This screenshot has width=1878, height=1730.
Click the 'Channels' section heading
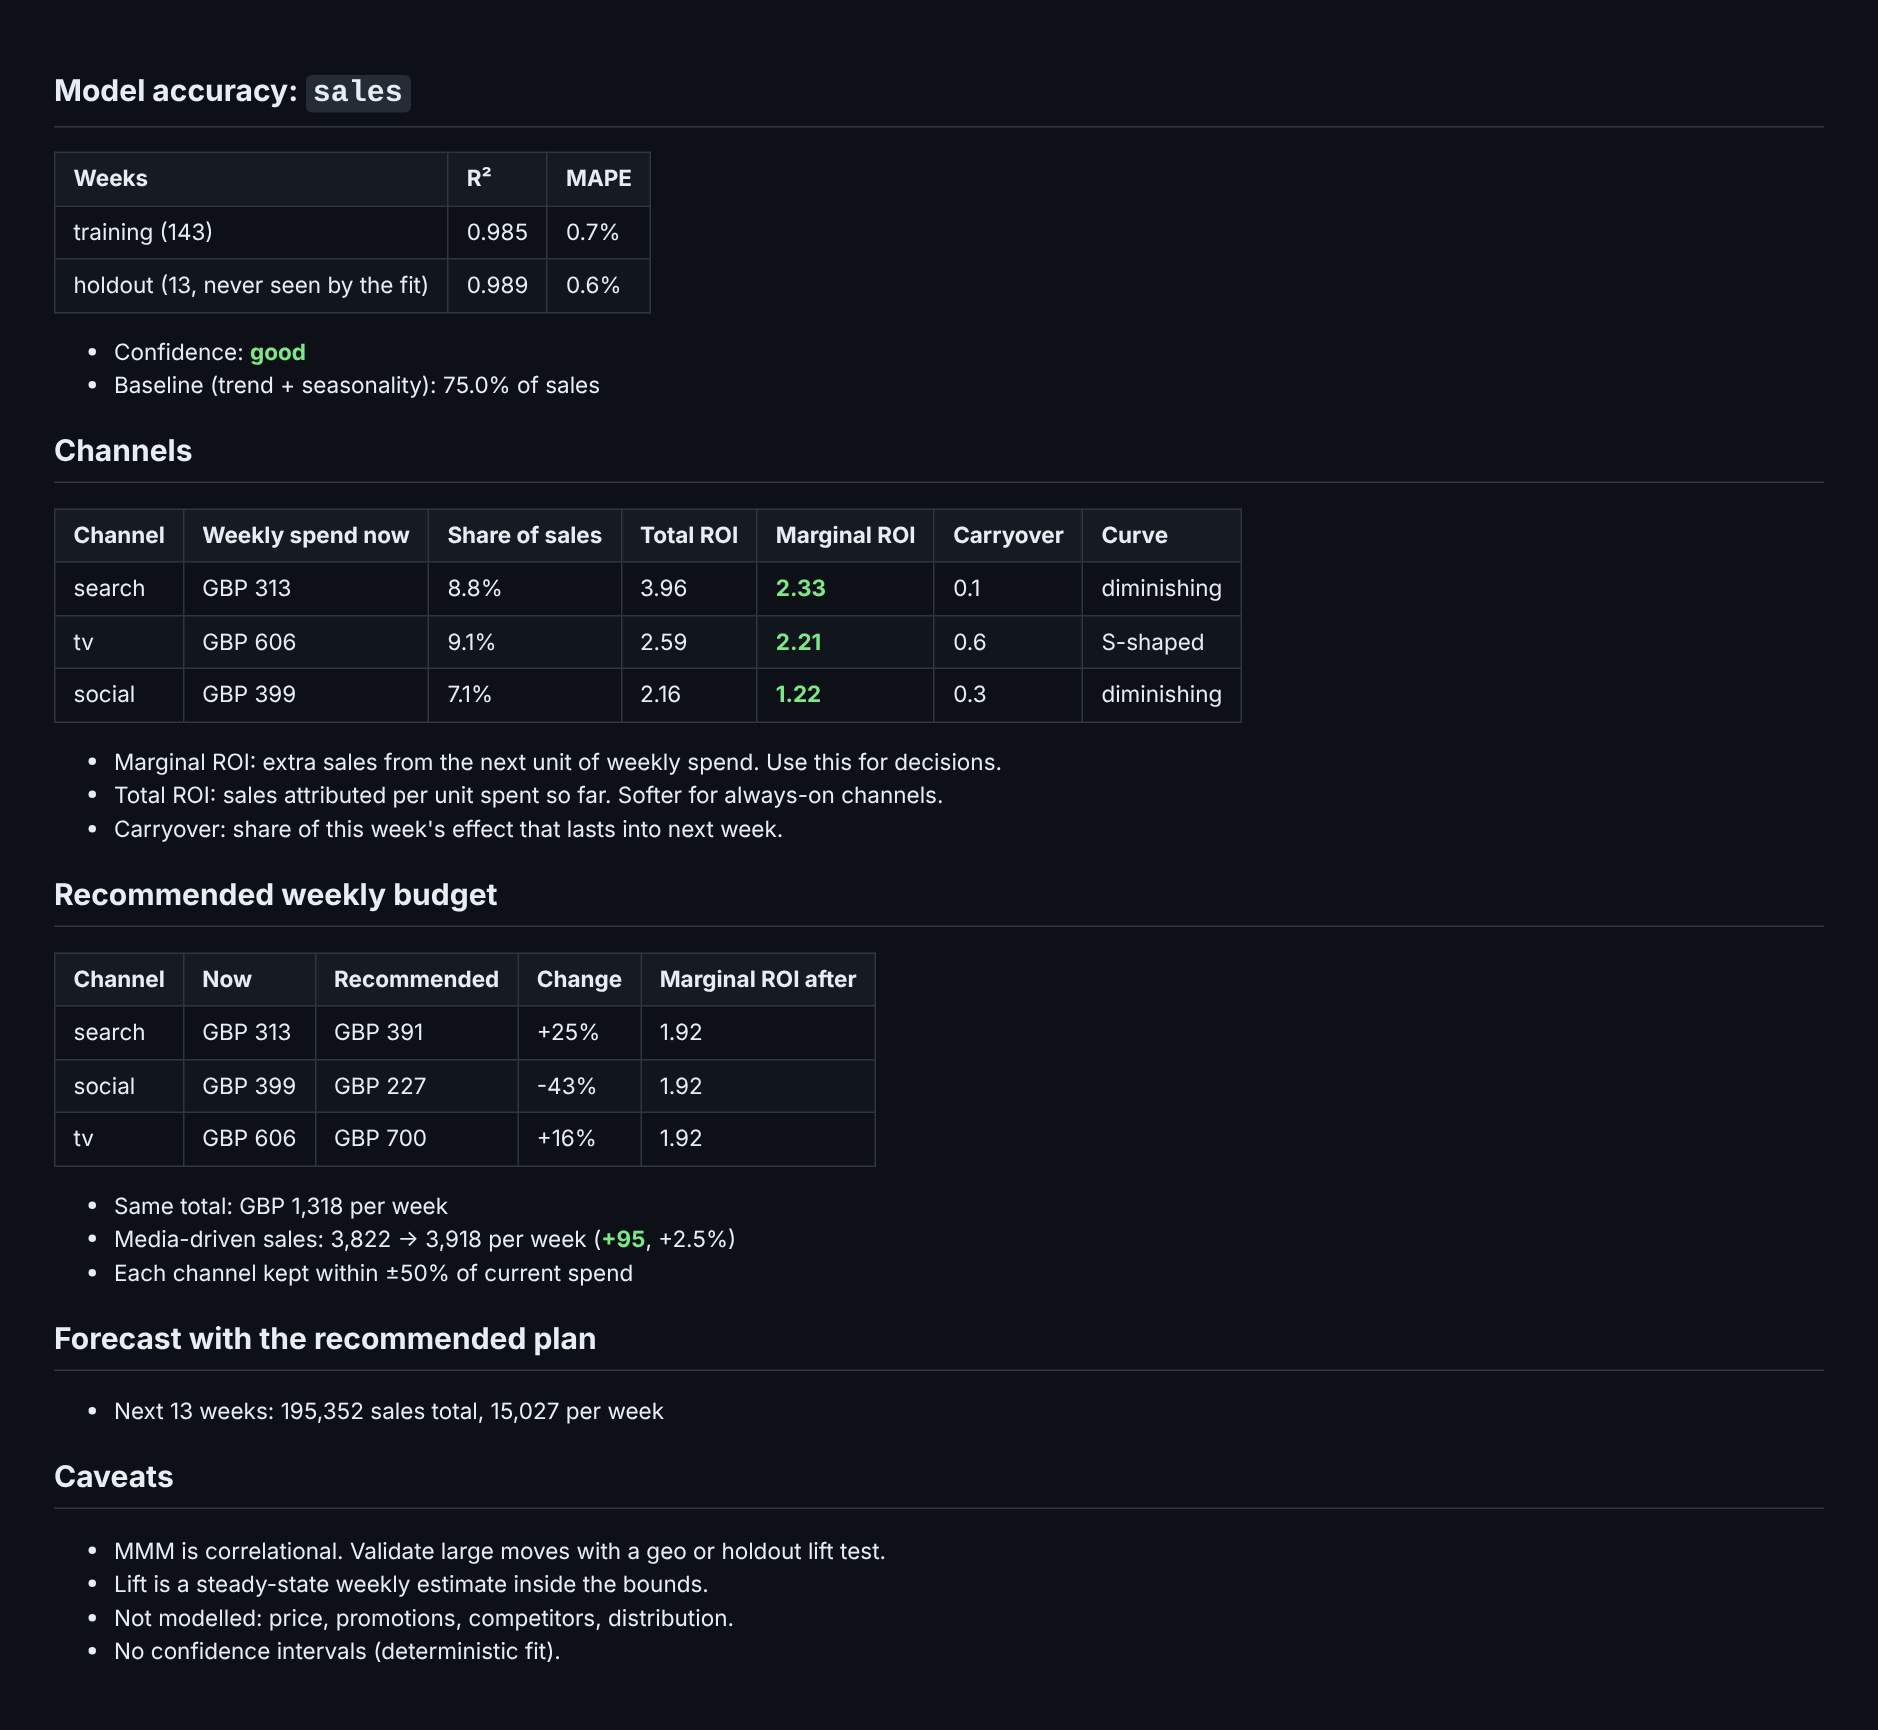tap(123, 451)
